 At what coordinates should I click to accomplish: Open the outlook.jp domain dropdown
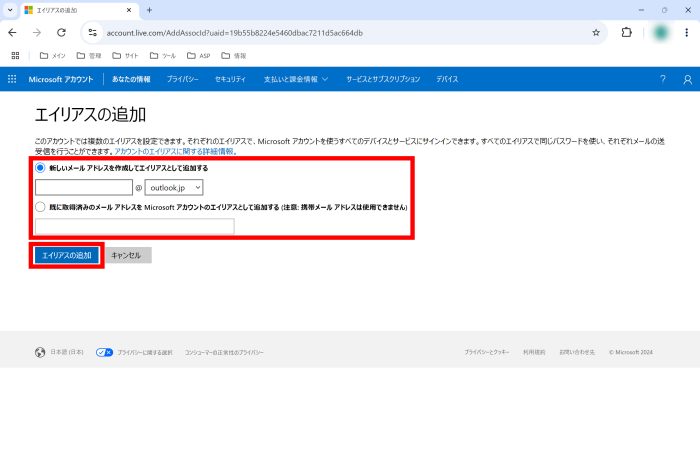[x=174, y=187]
